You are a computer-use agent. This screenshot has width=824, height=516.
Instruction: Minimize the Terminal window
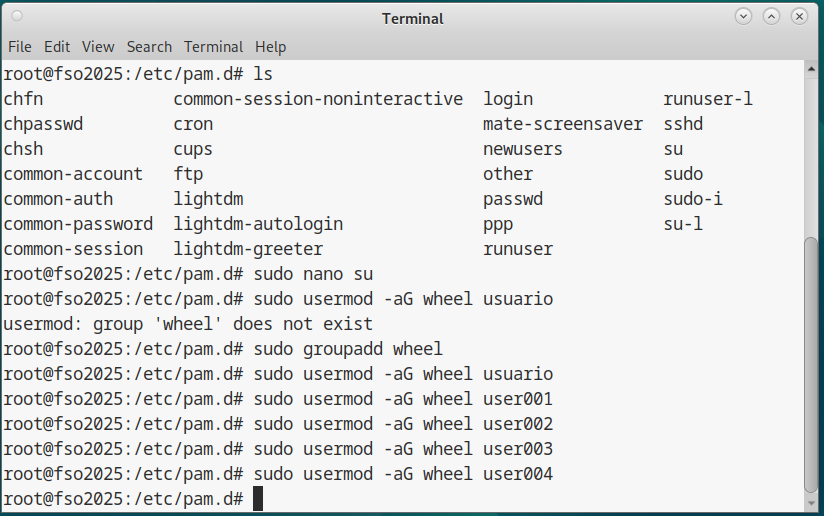[x=743, y=17]
